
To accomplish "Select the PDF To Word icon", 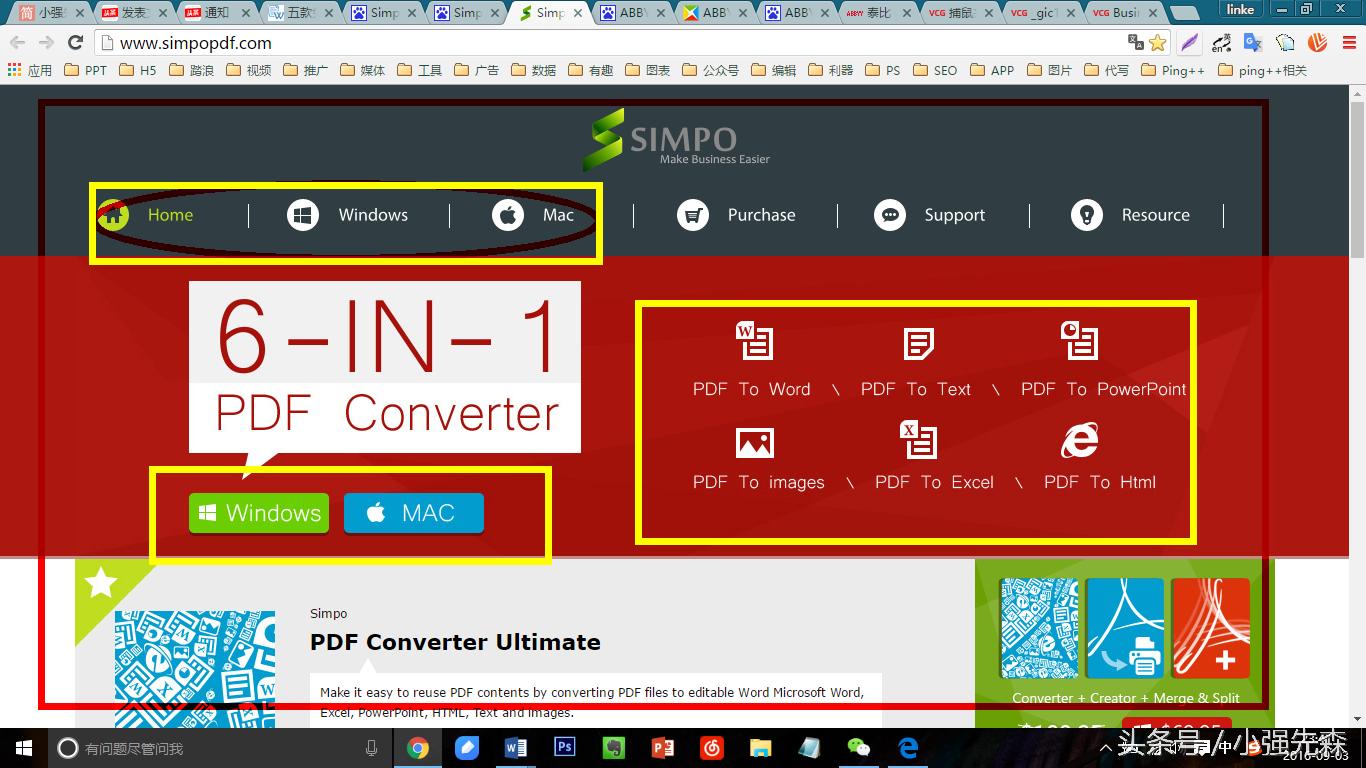I will point(754,341).
